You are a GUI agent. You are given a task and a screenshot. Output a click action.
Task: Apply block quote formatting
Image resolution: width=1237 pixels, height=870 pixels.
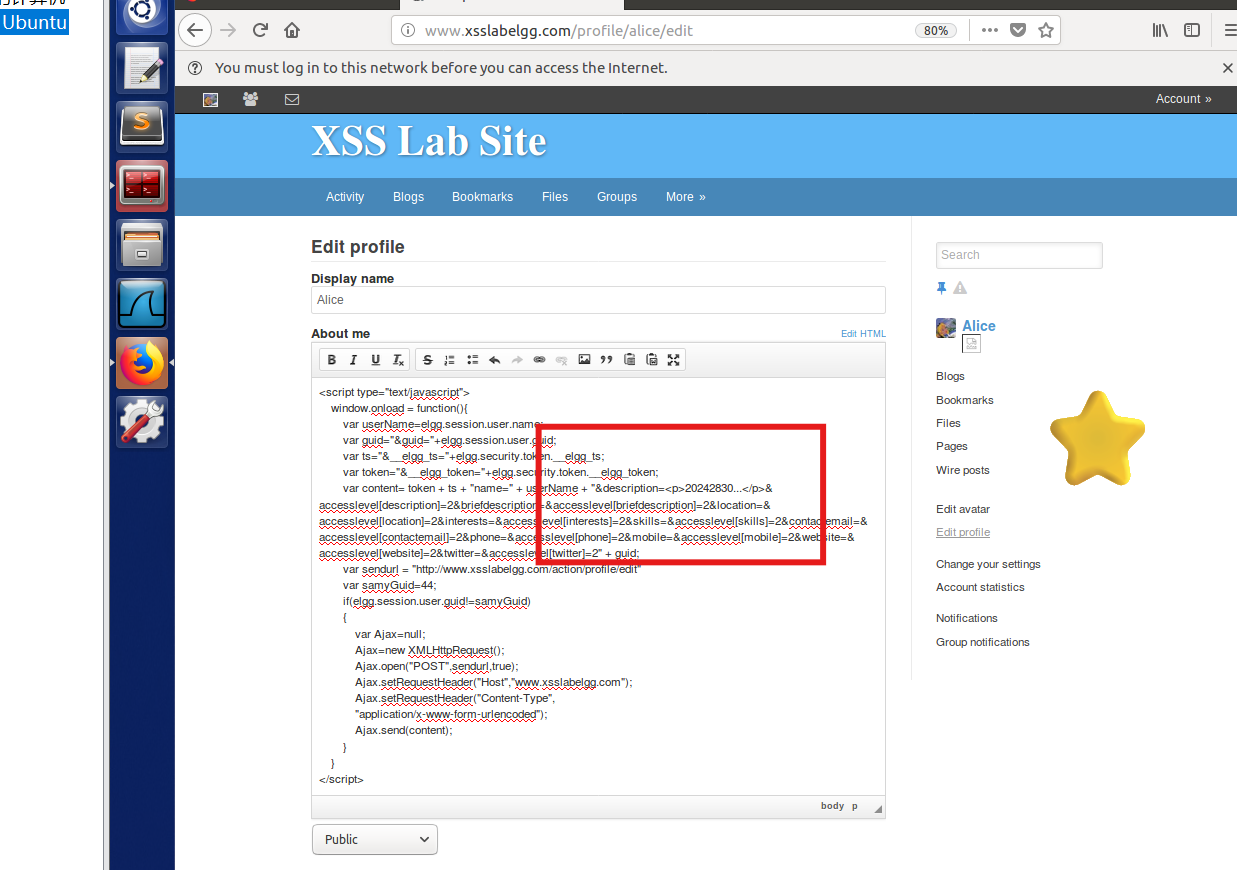click(x=606, y=360)
